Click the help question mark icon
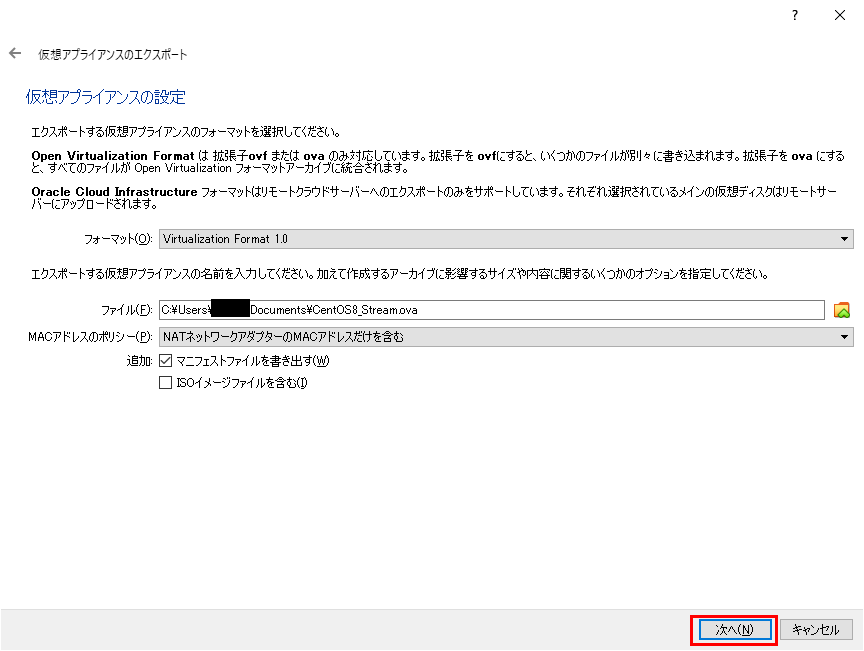 click(795, 15)
